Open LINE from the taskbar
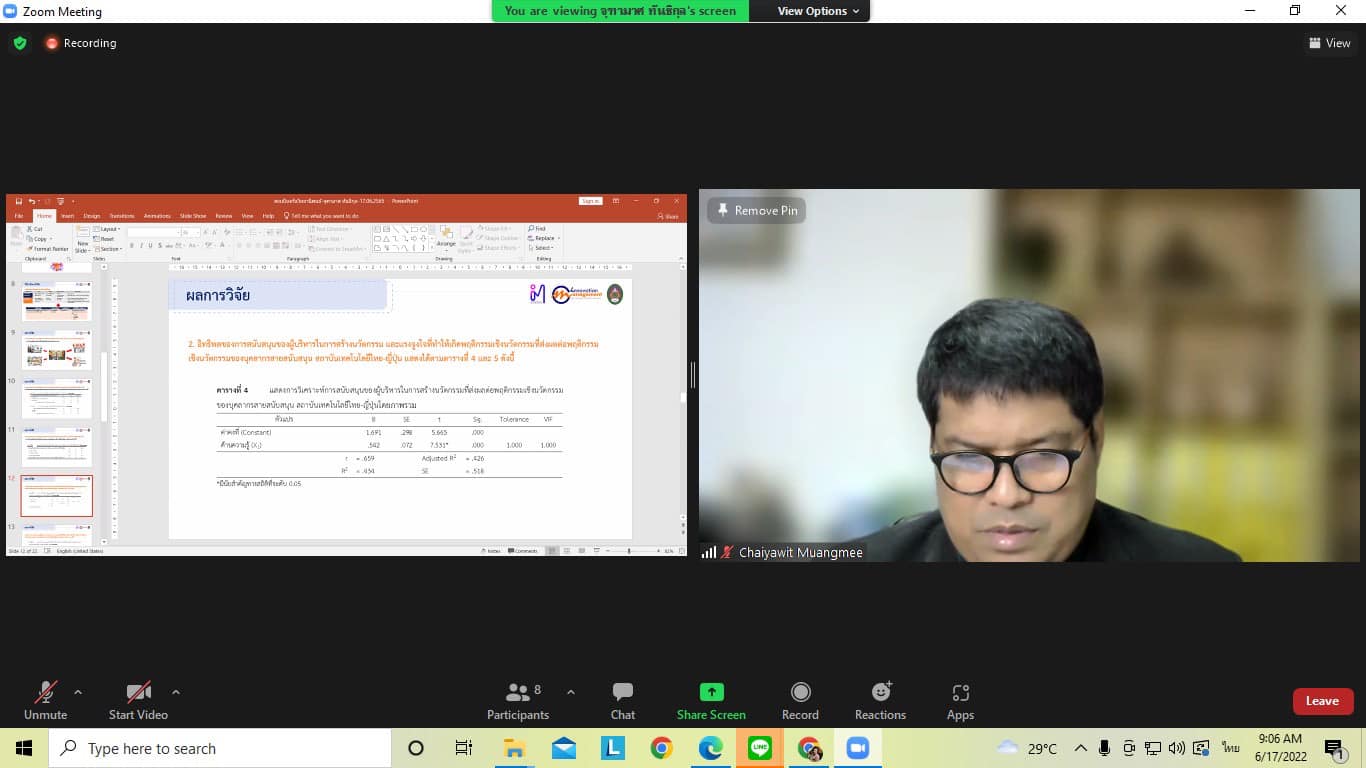The image size is (1366, 768). click(760, 748)
